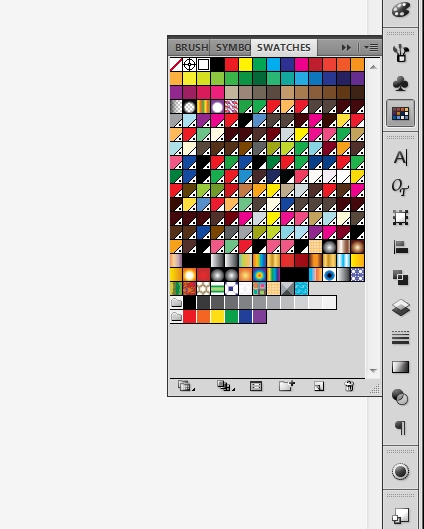Screen dimensions: 424x529
Task: Open the Pathfinder panel icon
Action: (x=400, y=277)
